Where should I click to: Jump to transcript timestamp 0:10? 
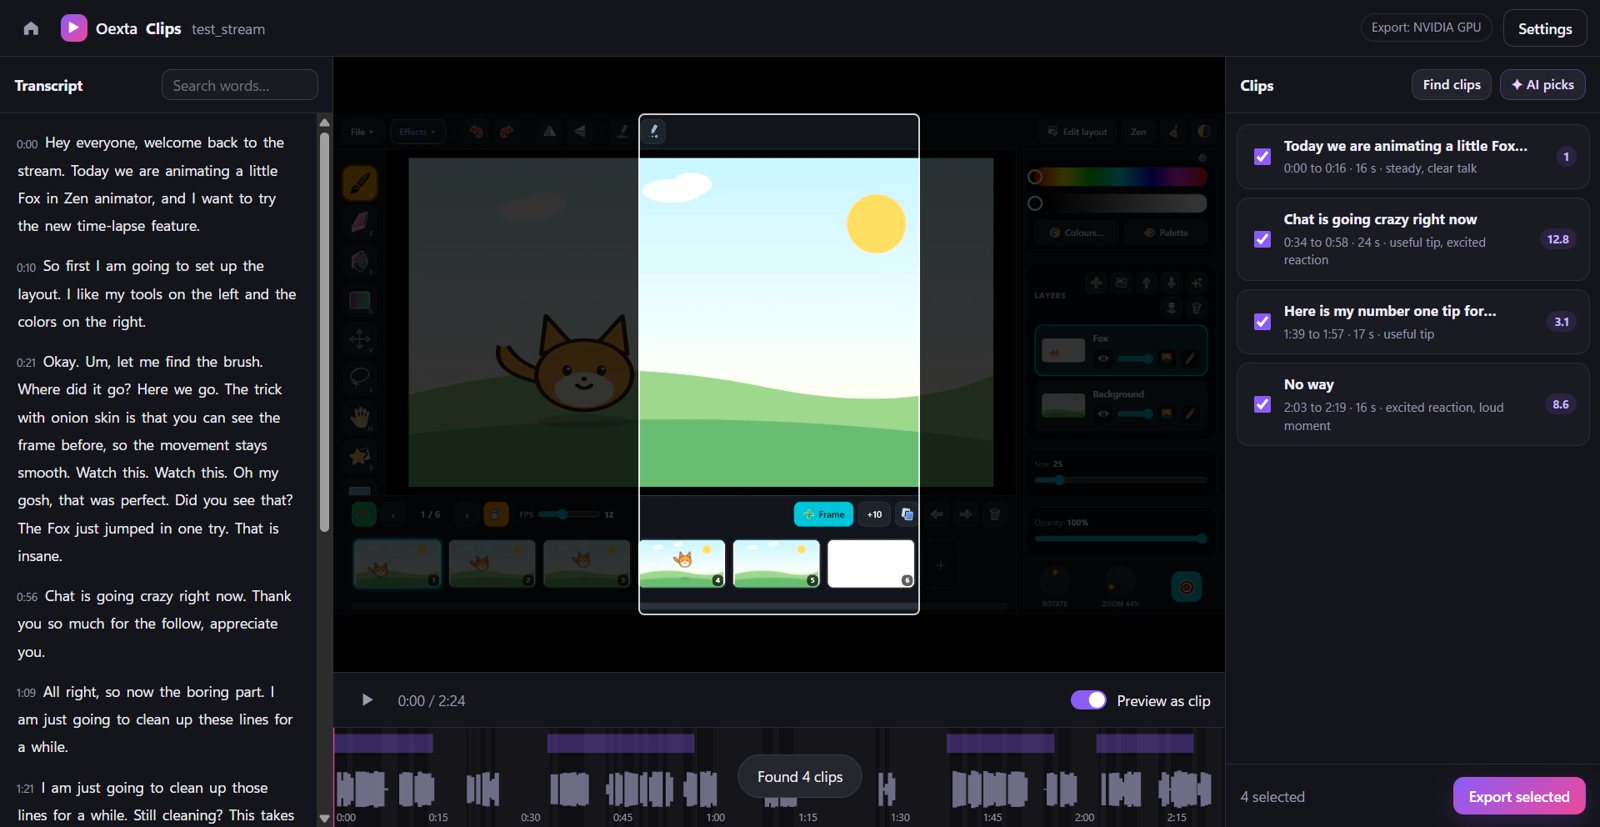pos(26,267)
